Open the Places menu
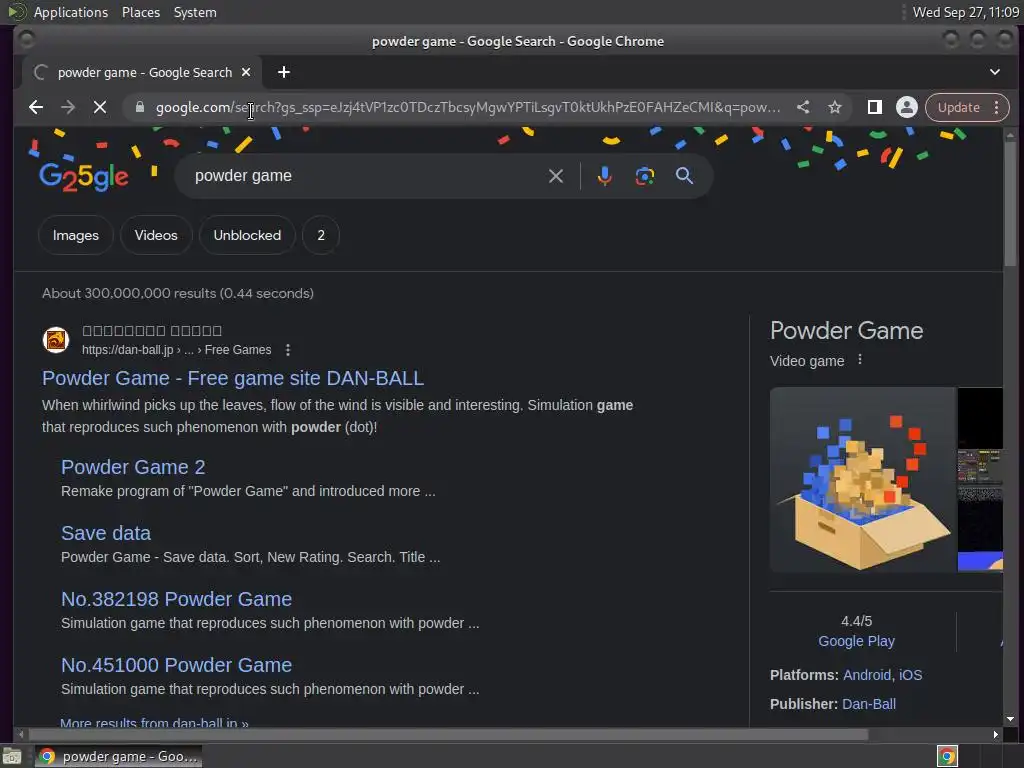 coord(141,12)
